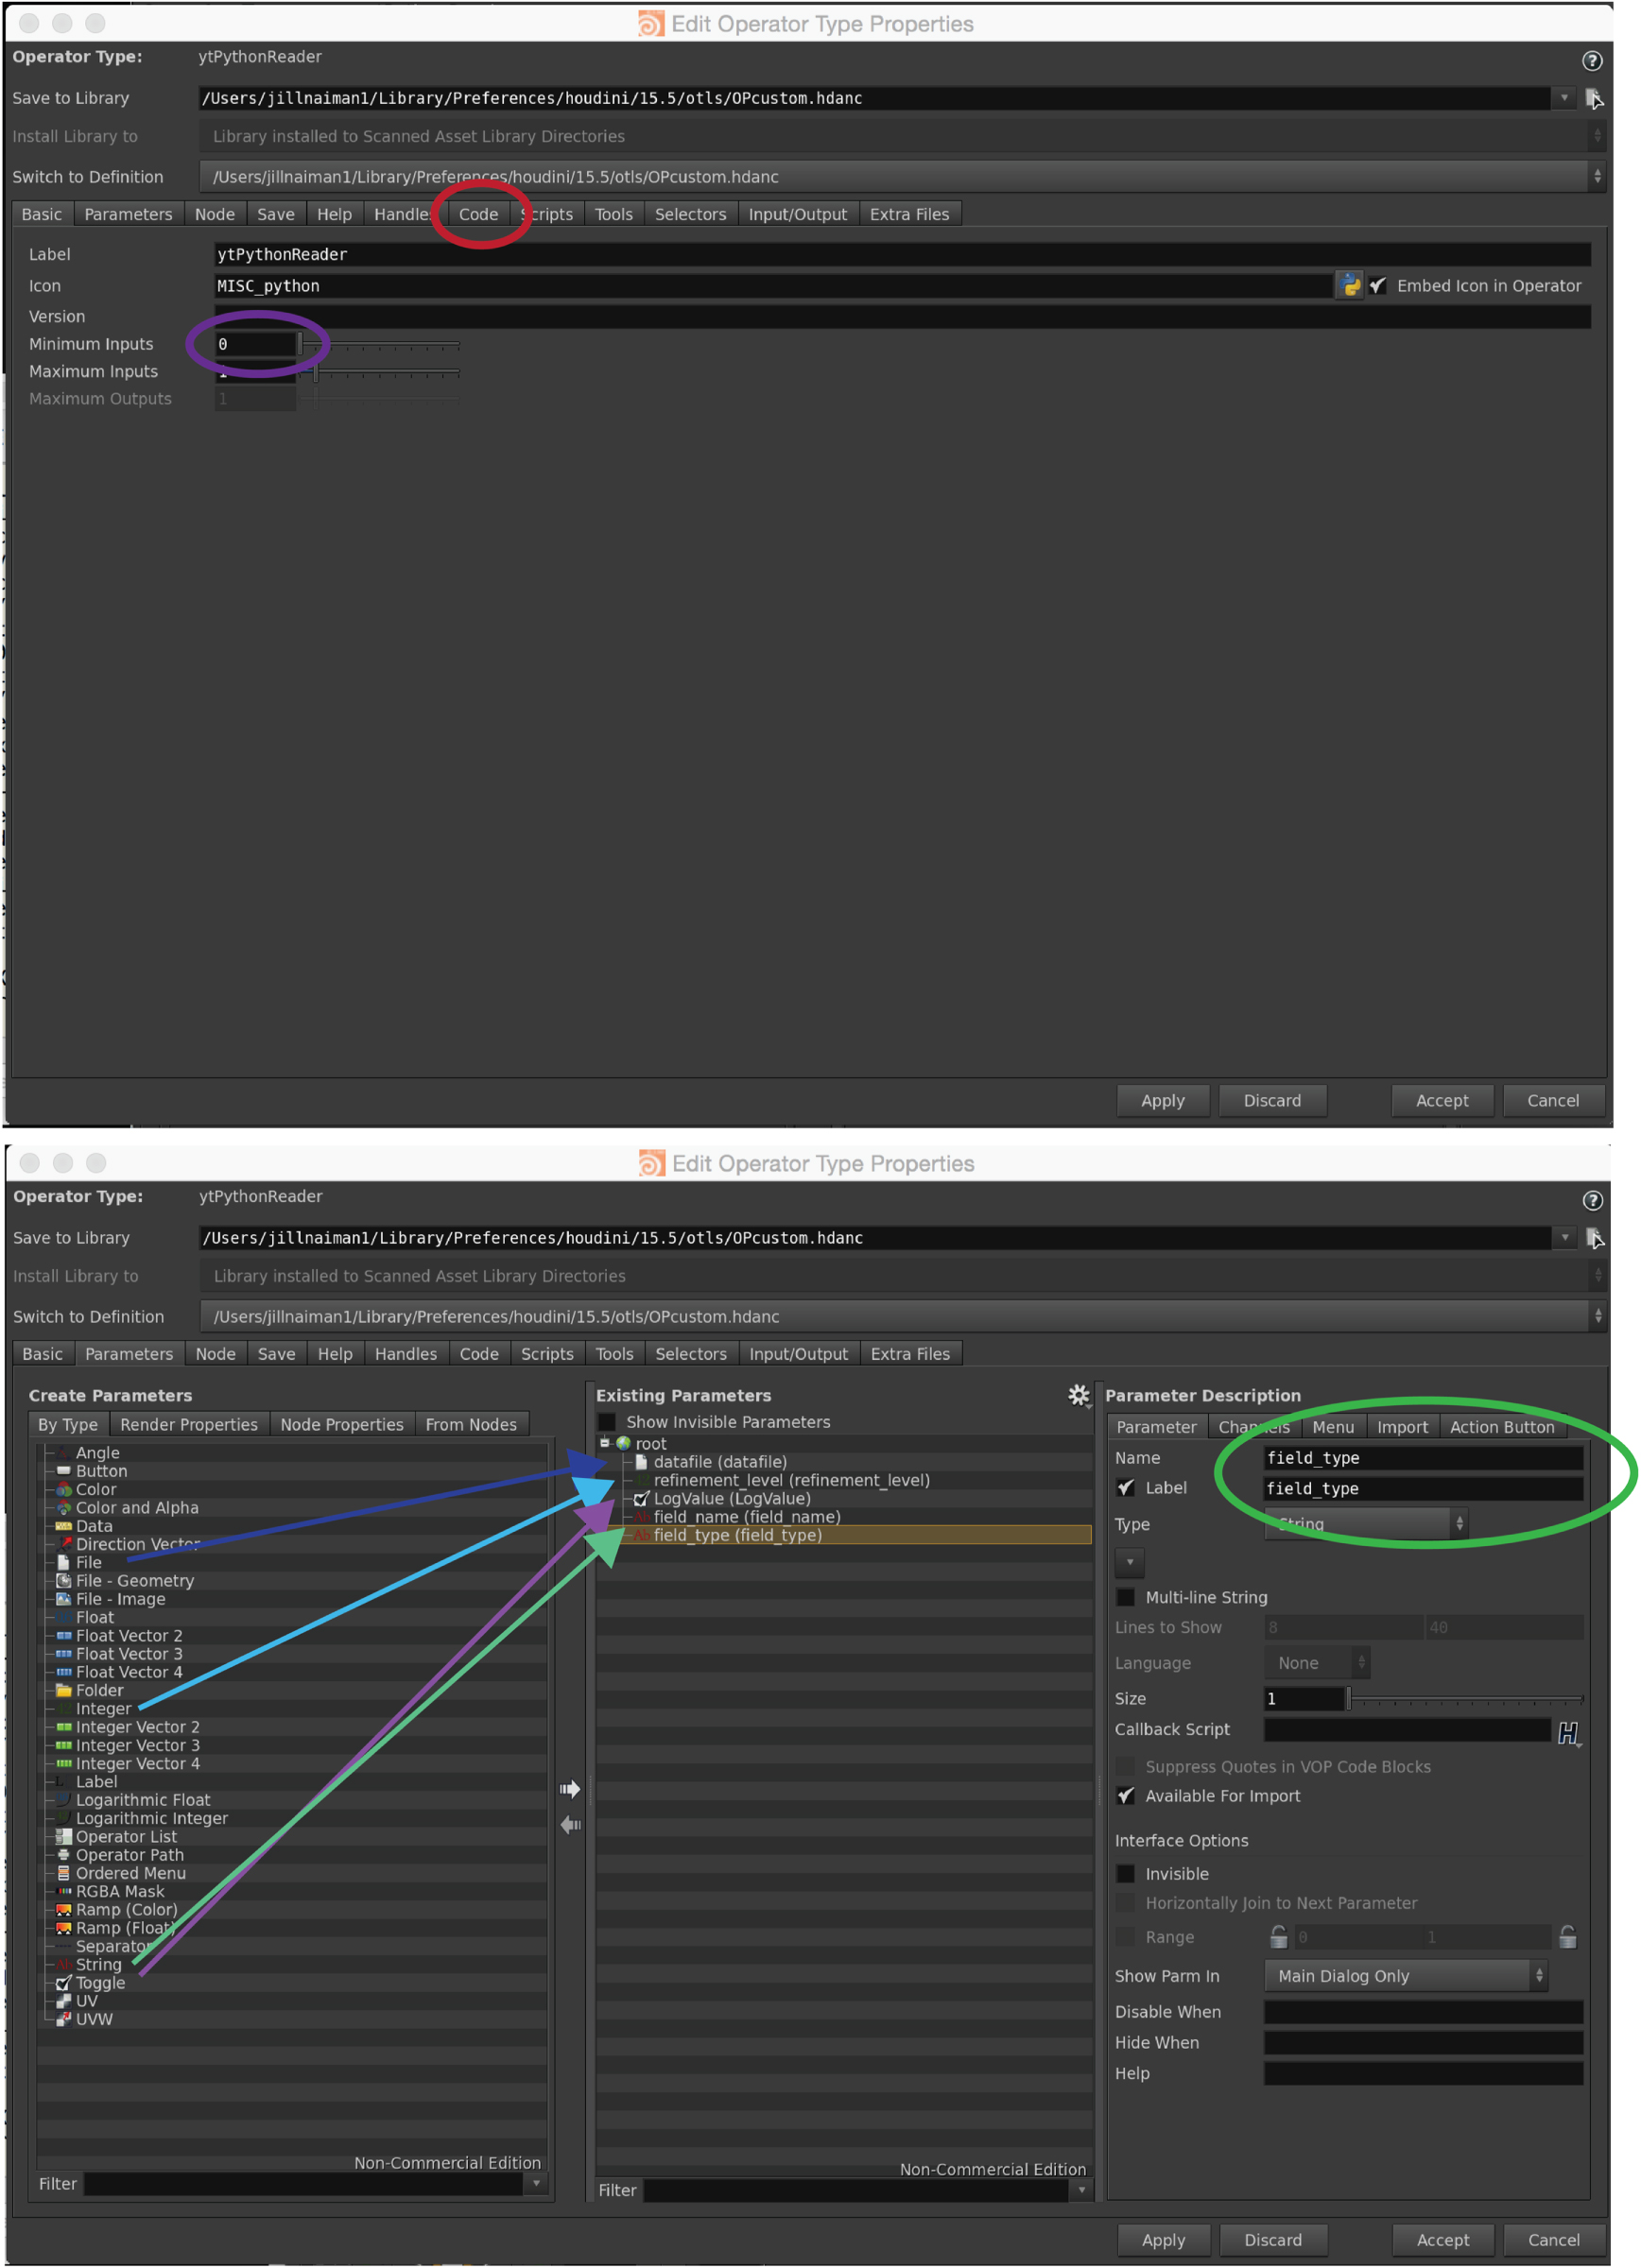Screen dimensions: 1641x2268
Task: Open the Type dropdown showing String
Action: [1365, 1524]
